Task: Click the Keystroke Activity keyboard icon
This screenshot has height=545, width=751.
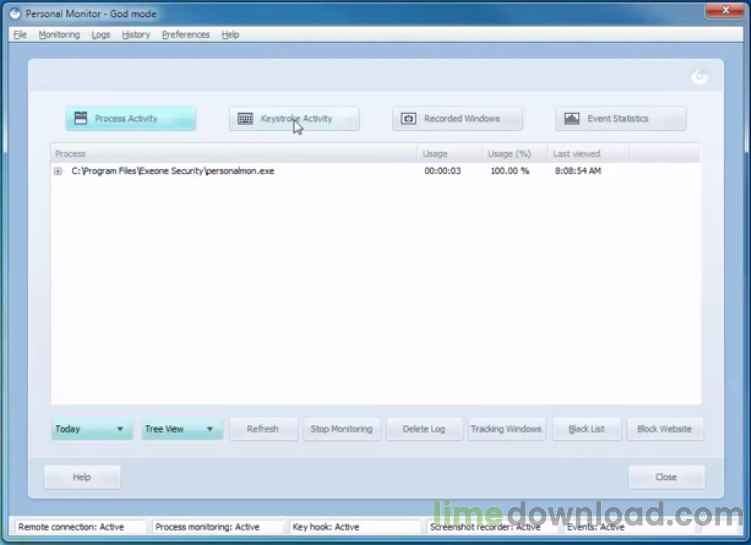Action: pyautogui.click(x=245, y=119)
